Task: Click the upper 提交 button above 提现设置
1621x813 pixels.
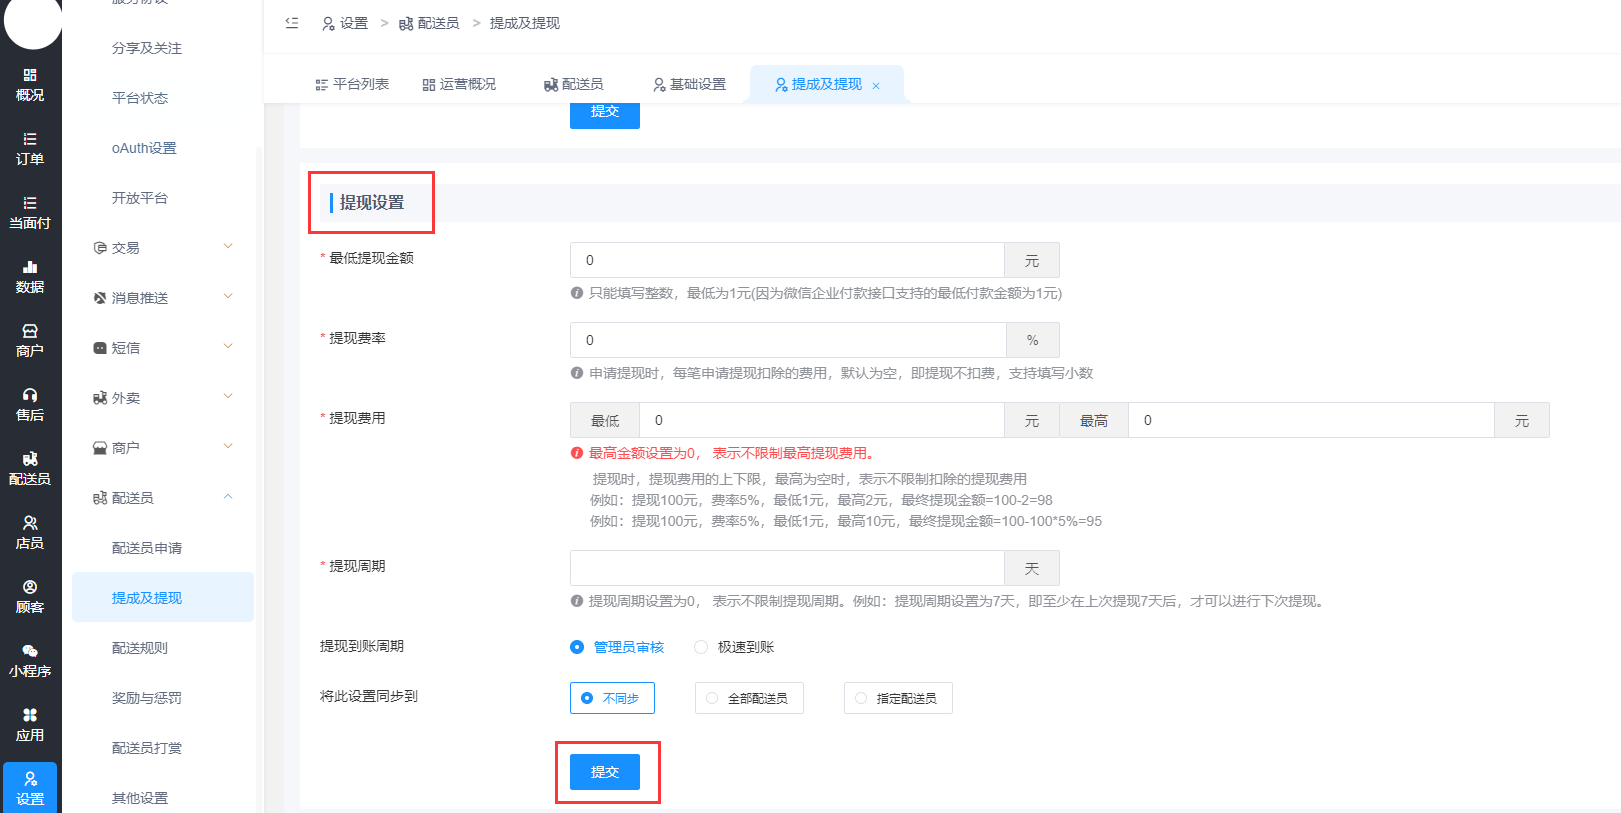Action: pyautogui.click(x=605, y=114)
